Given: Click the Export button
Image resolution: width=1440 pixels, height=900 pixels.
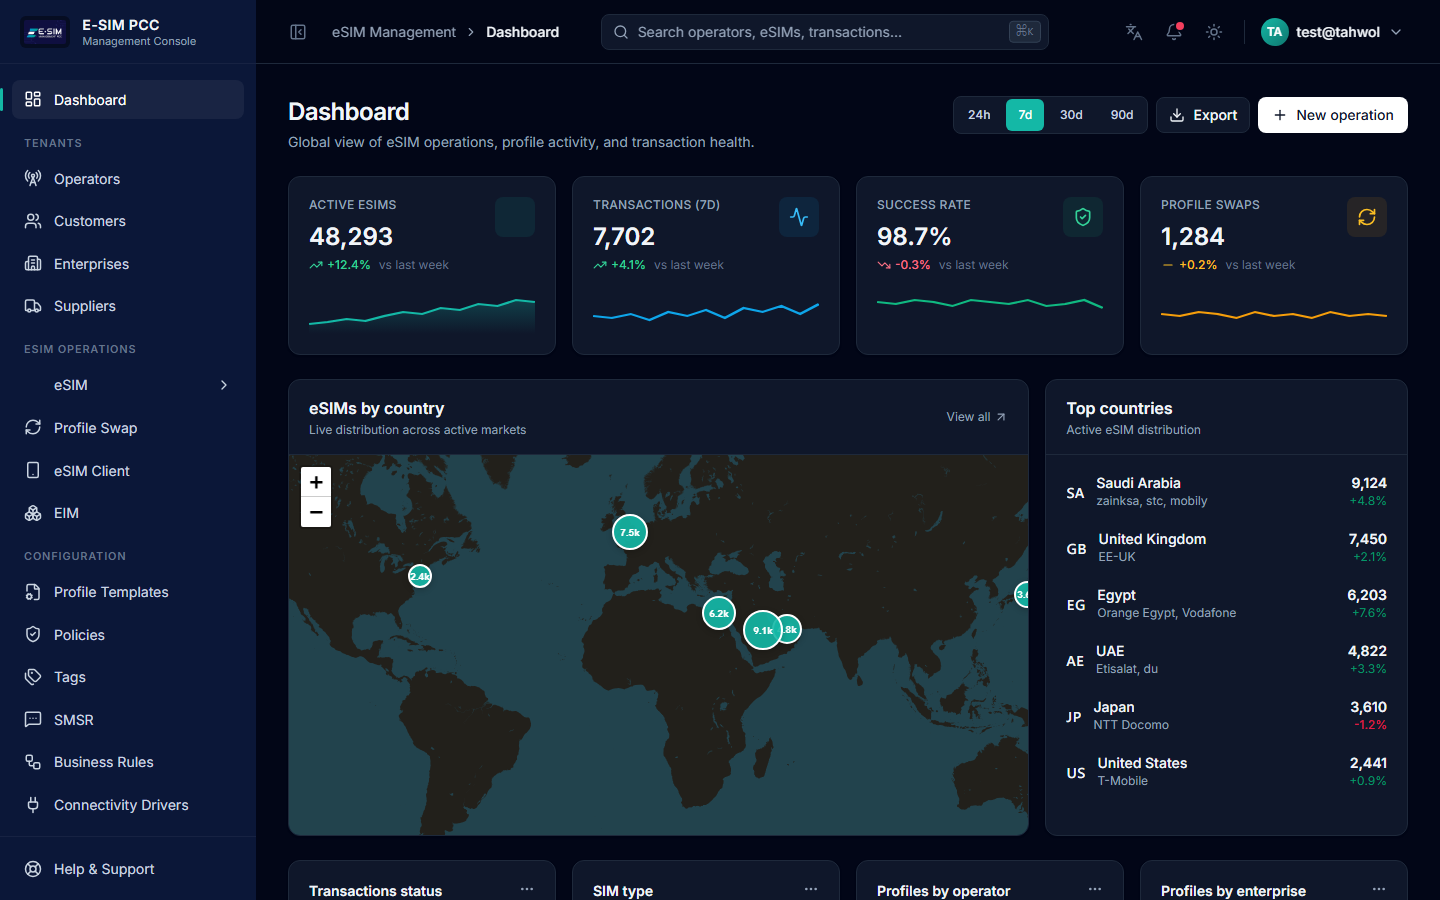Looking at the screenshot, I should click(1203, 115).
